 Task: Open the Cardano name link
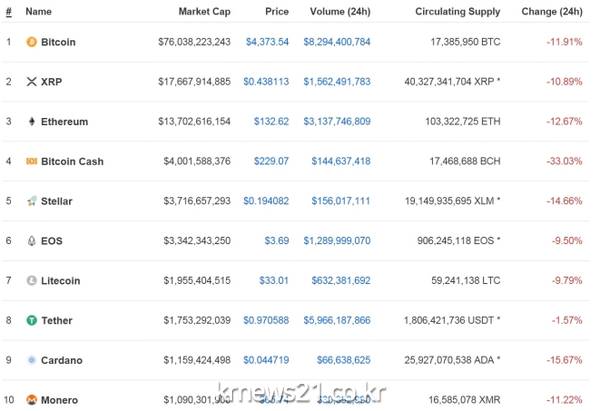click(x=62, y=360)
